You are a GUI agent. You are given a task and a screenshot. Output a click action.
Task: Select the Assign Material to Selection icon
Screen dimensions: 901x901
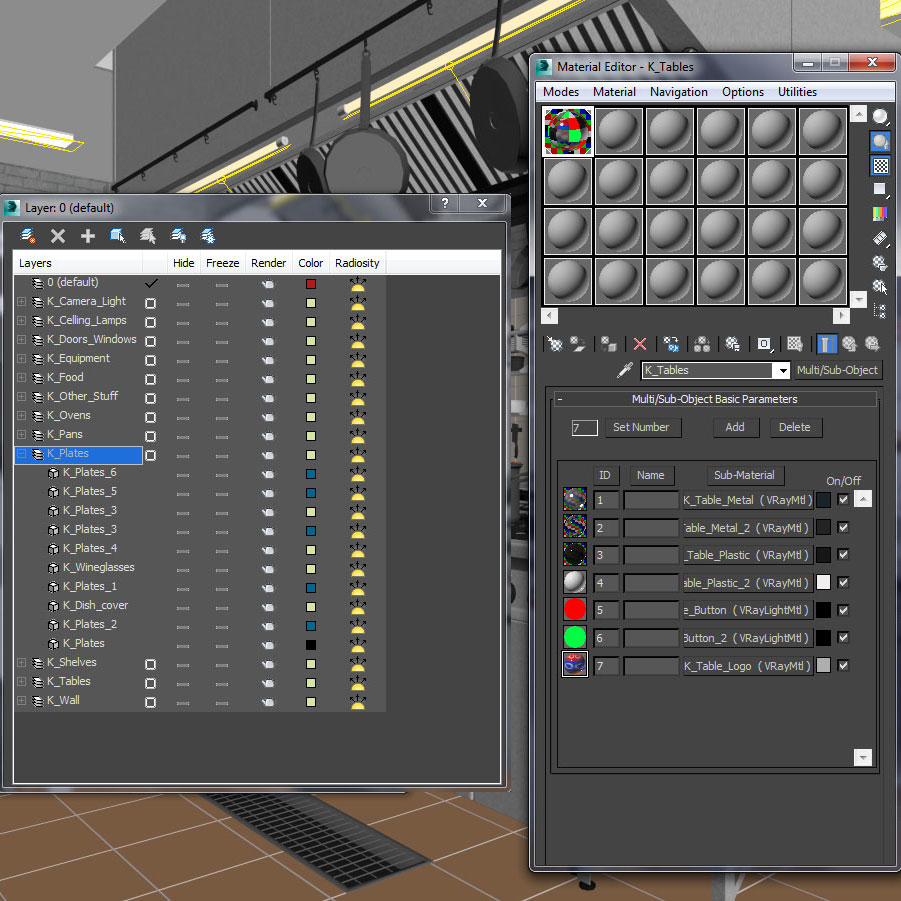coord(607,343)
